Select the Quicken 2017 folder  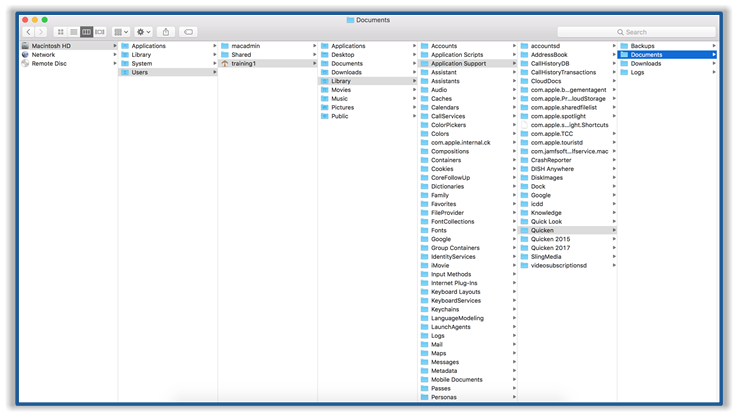(x=550, y=248)
